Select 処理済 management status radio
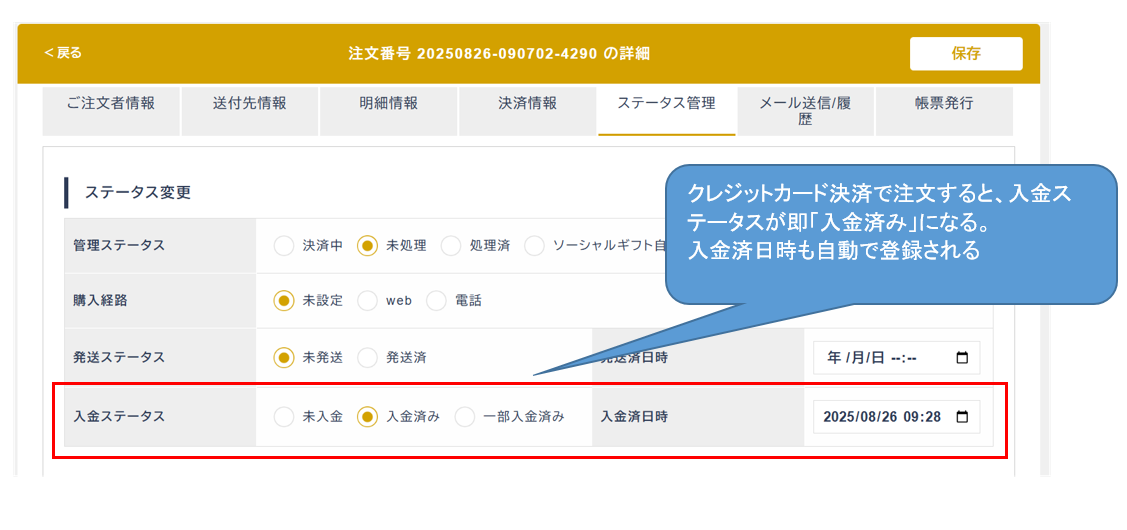Viewport: 1127px width, 530px height. [451, 246]
